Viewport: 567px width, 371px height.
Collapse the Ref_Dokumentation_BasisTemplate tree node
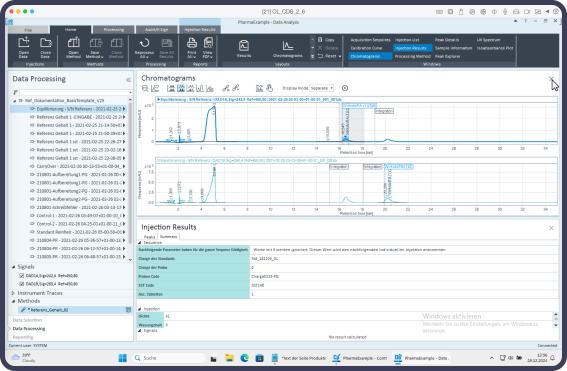(x=14, y=101)
